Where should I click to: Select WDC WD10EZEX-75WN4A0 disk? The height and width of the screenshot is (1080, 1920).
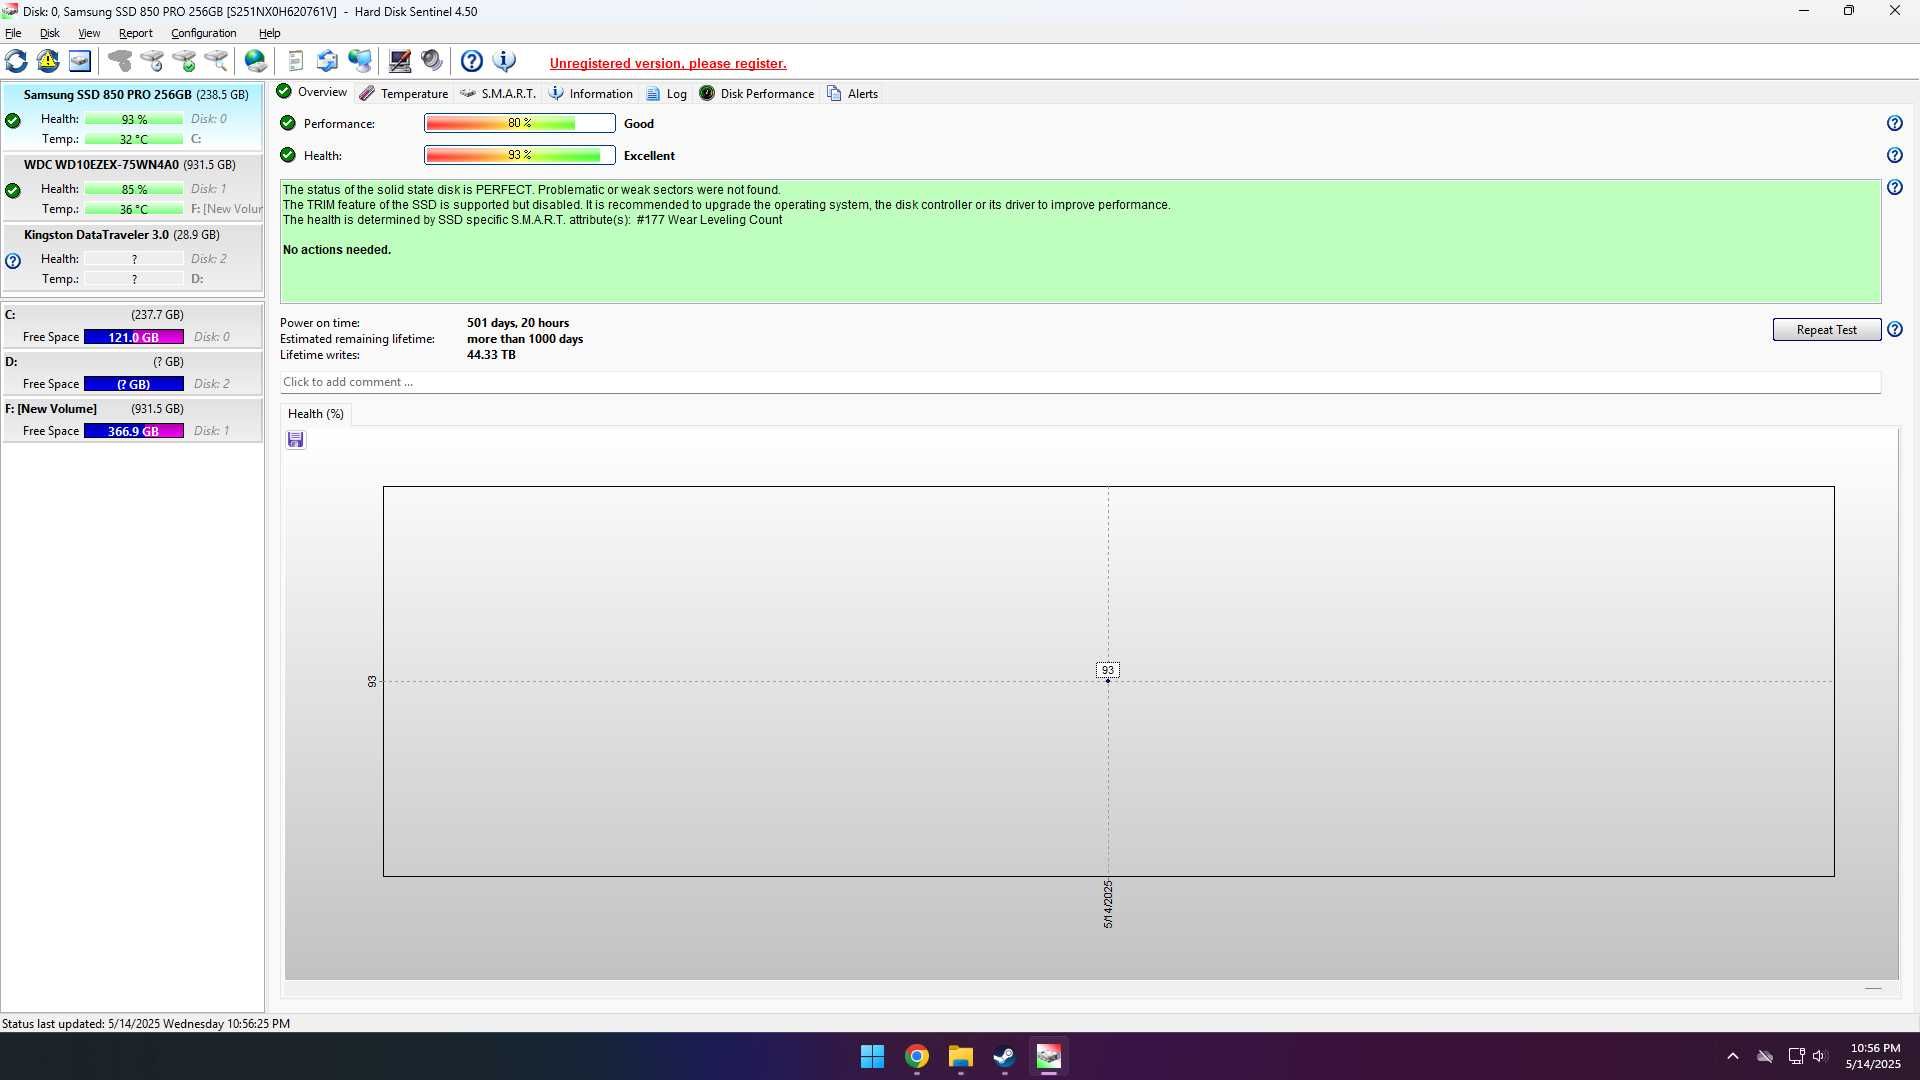point(132,186)
